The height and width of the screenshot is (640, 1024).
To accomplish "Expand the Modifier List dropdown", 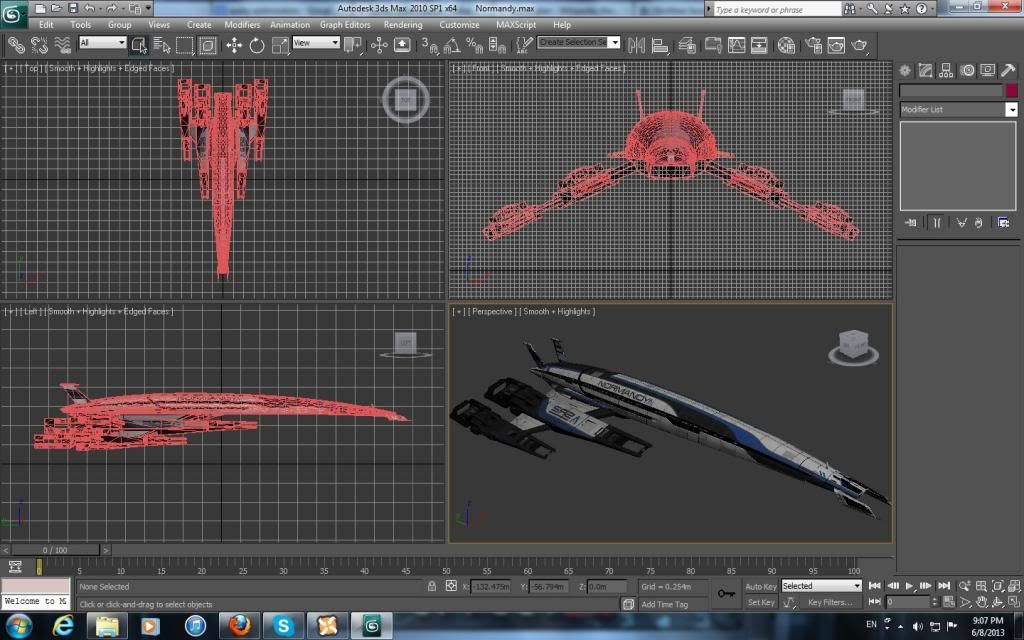I will [x=1011, y=110].
